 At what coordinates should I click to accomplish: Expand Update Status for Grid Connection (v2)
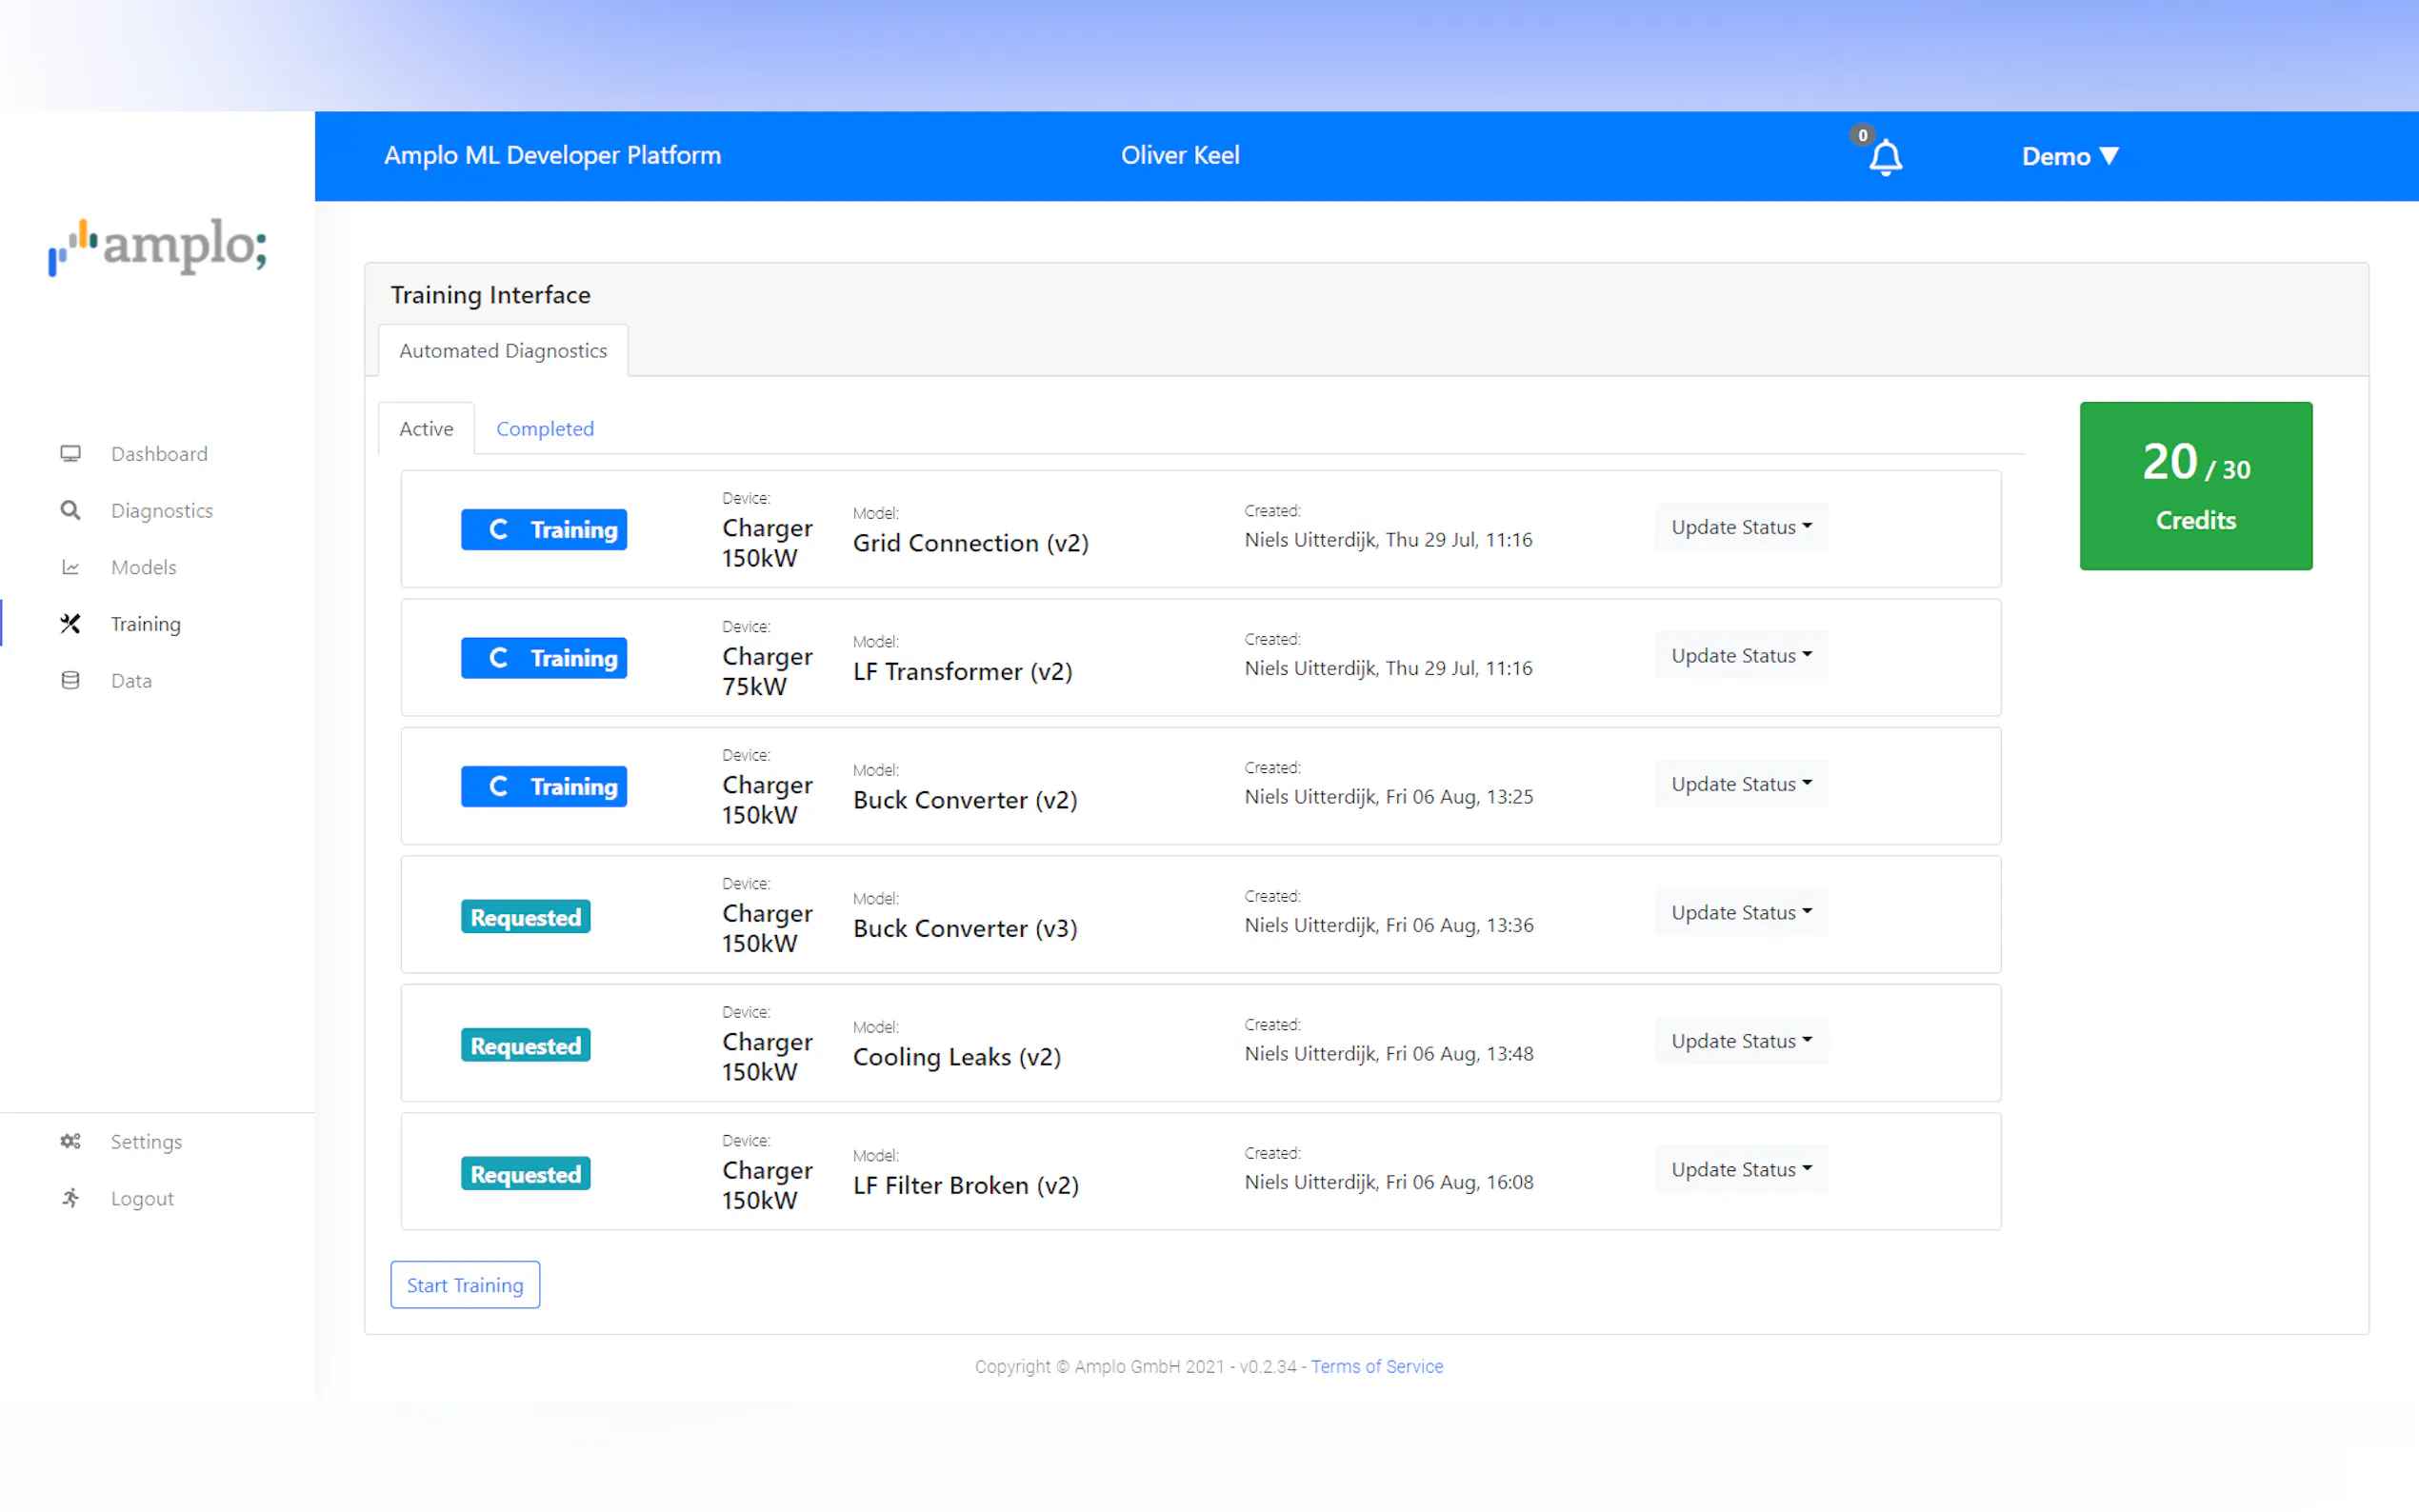[1740, 527]
